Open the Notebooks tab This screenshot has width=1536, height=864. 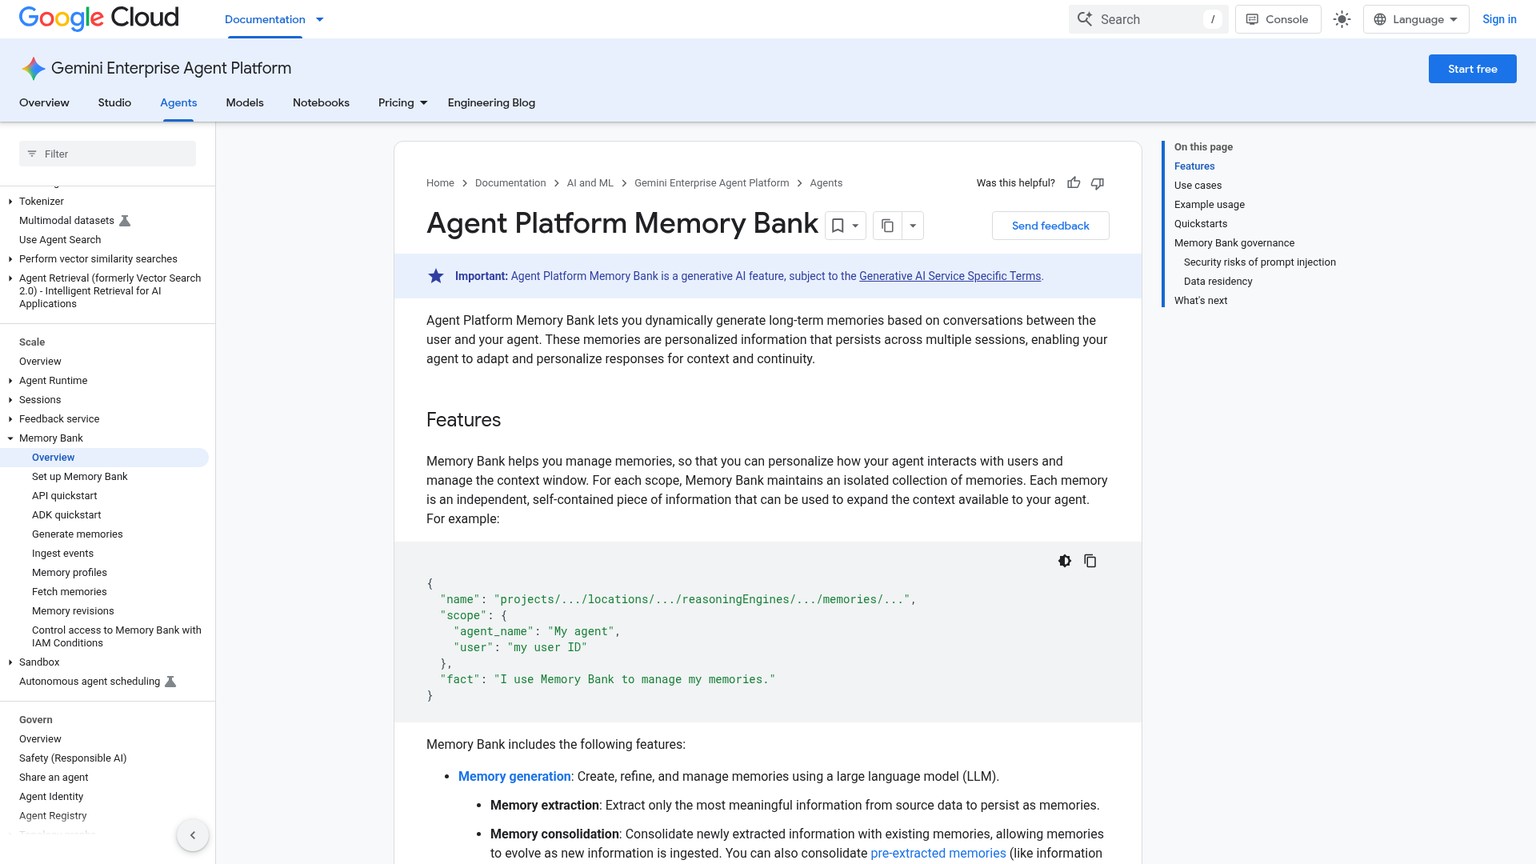click(x=321, y=103)
